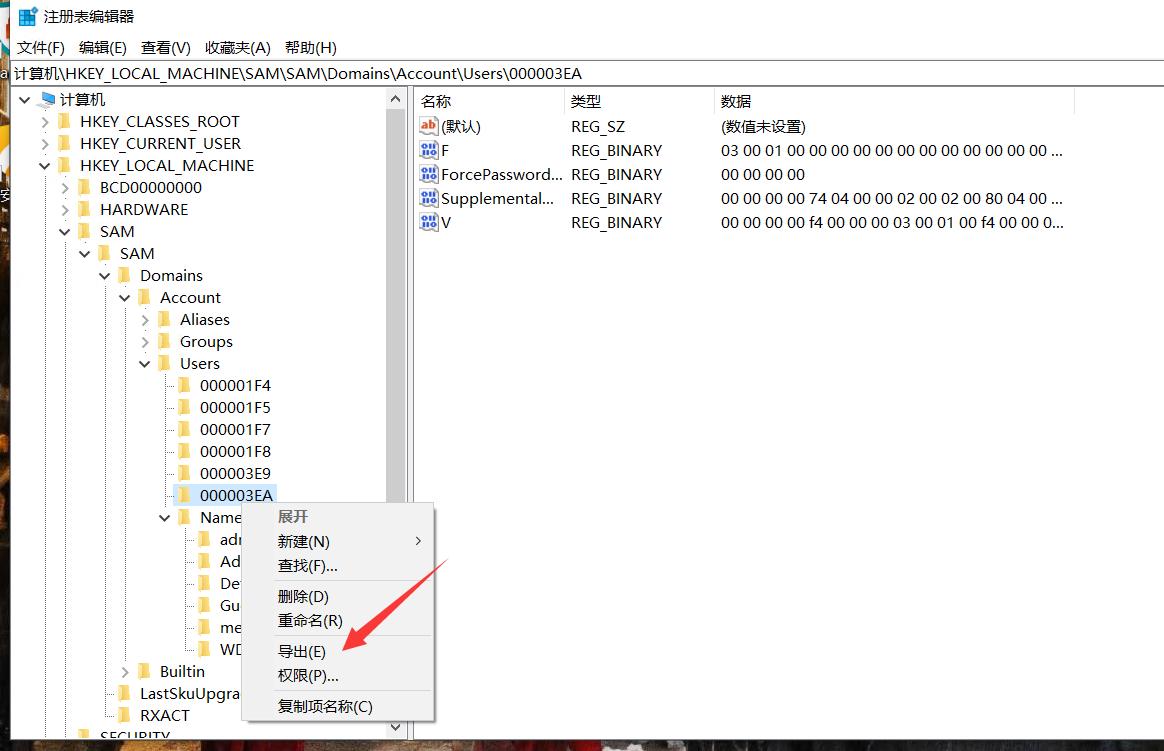Screen dimensions: 1164x751
Task: Open 权限(P)... in the context menu
Action: coord(308,676)
